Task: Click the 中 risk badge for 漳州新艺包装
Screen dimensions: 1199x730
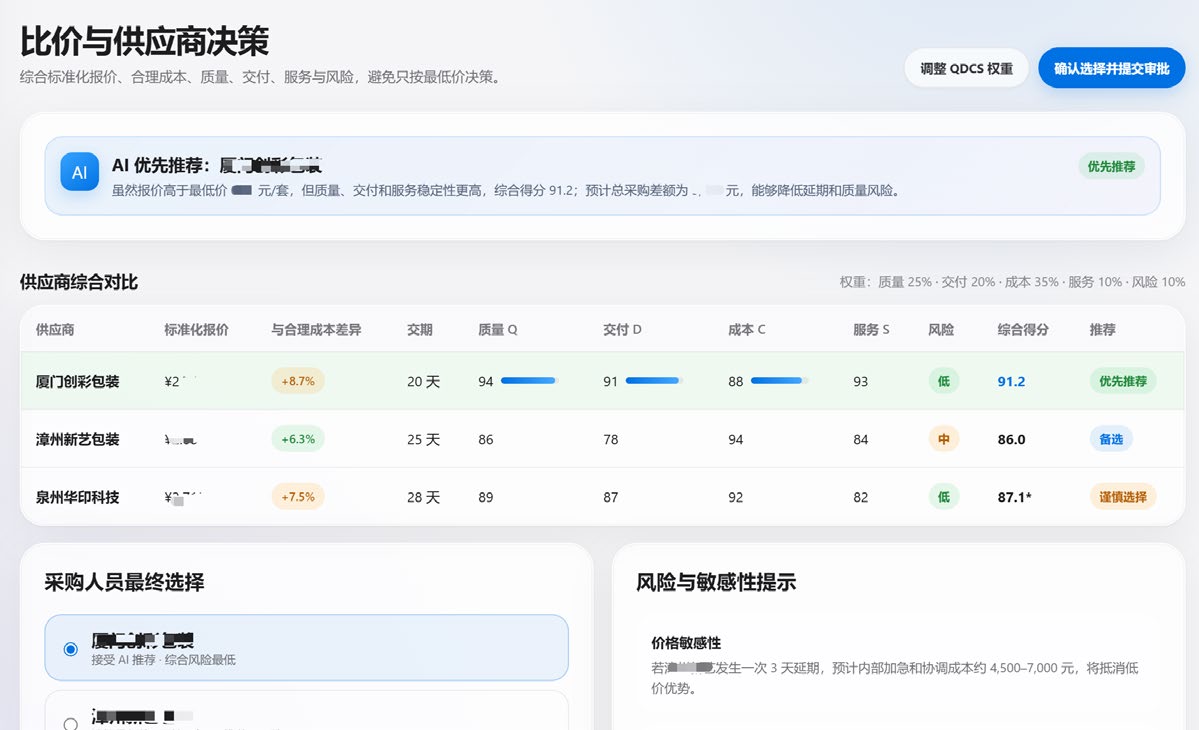Action: pos(944,439)
